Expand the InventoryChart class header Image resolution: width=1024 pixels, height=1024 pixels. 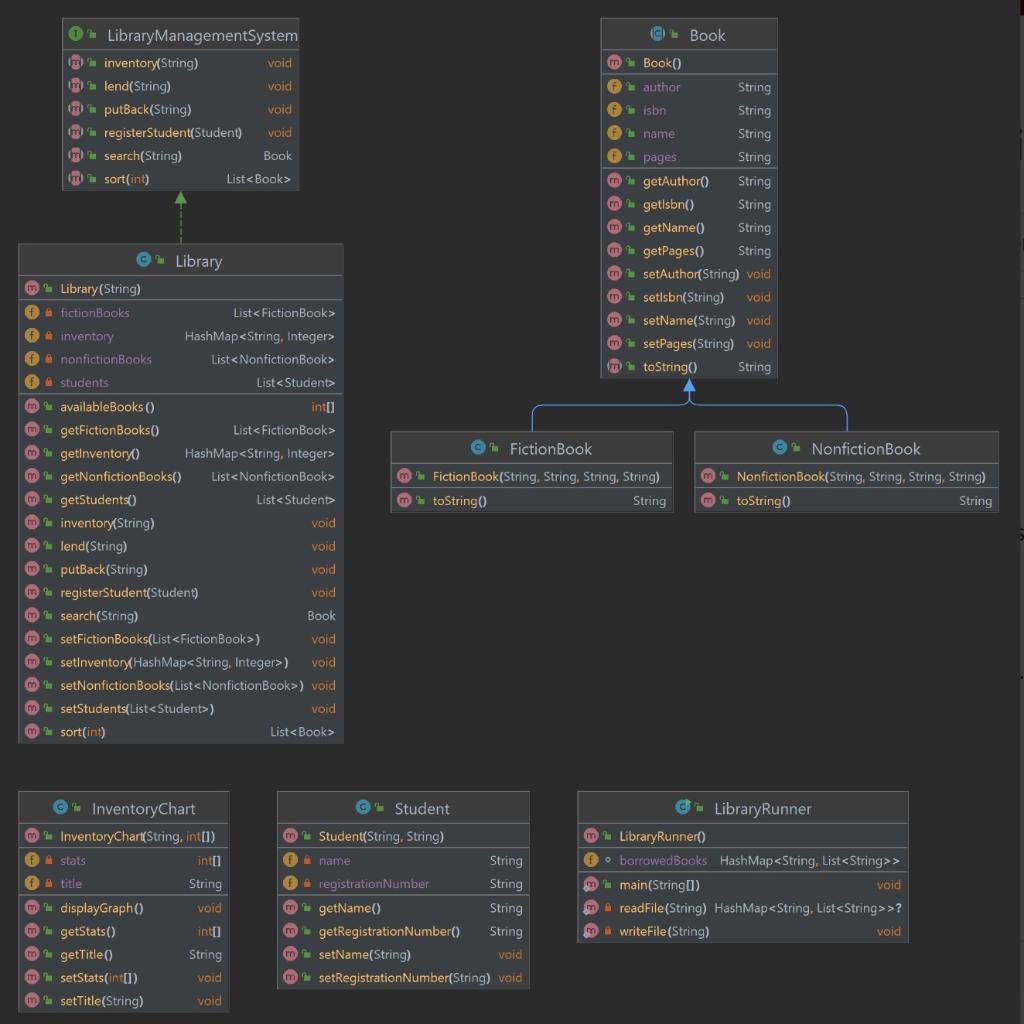point(123,807)
